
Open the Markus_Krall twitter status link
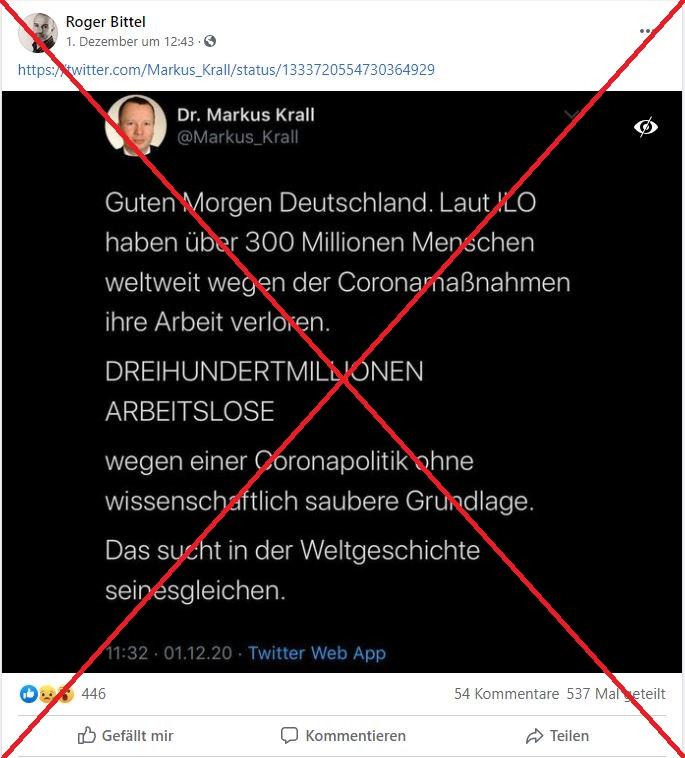pos(226,70)
